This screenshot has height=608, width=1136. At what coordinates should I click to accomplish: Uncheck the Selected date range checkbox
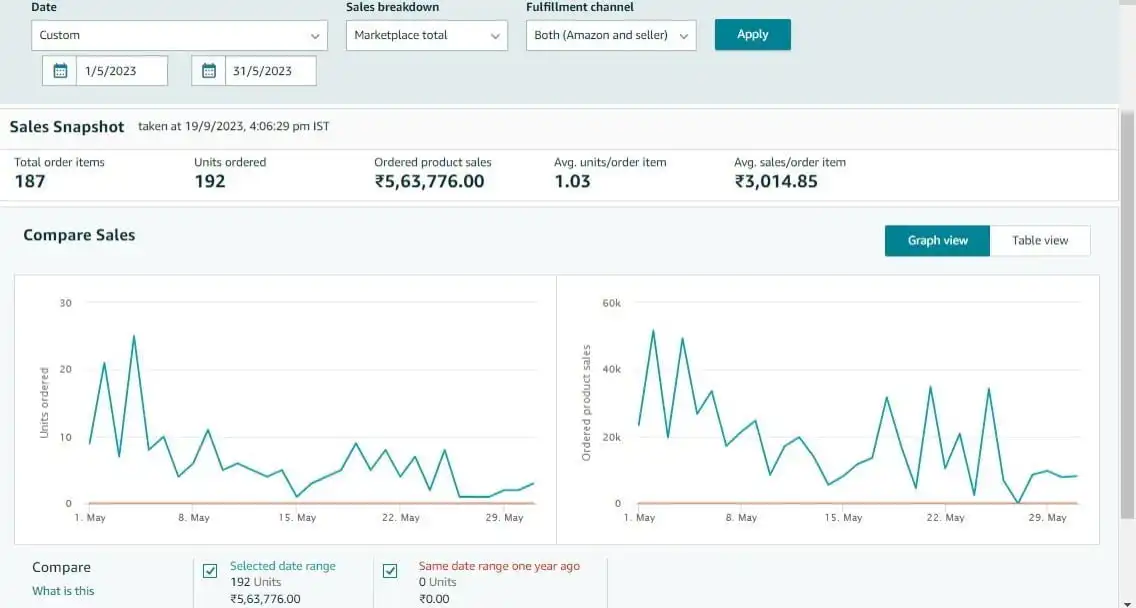210,571
